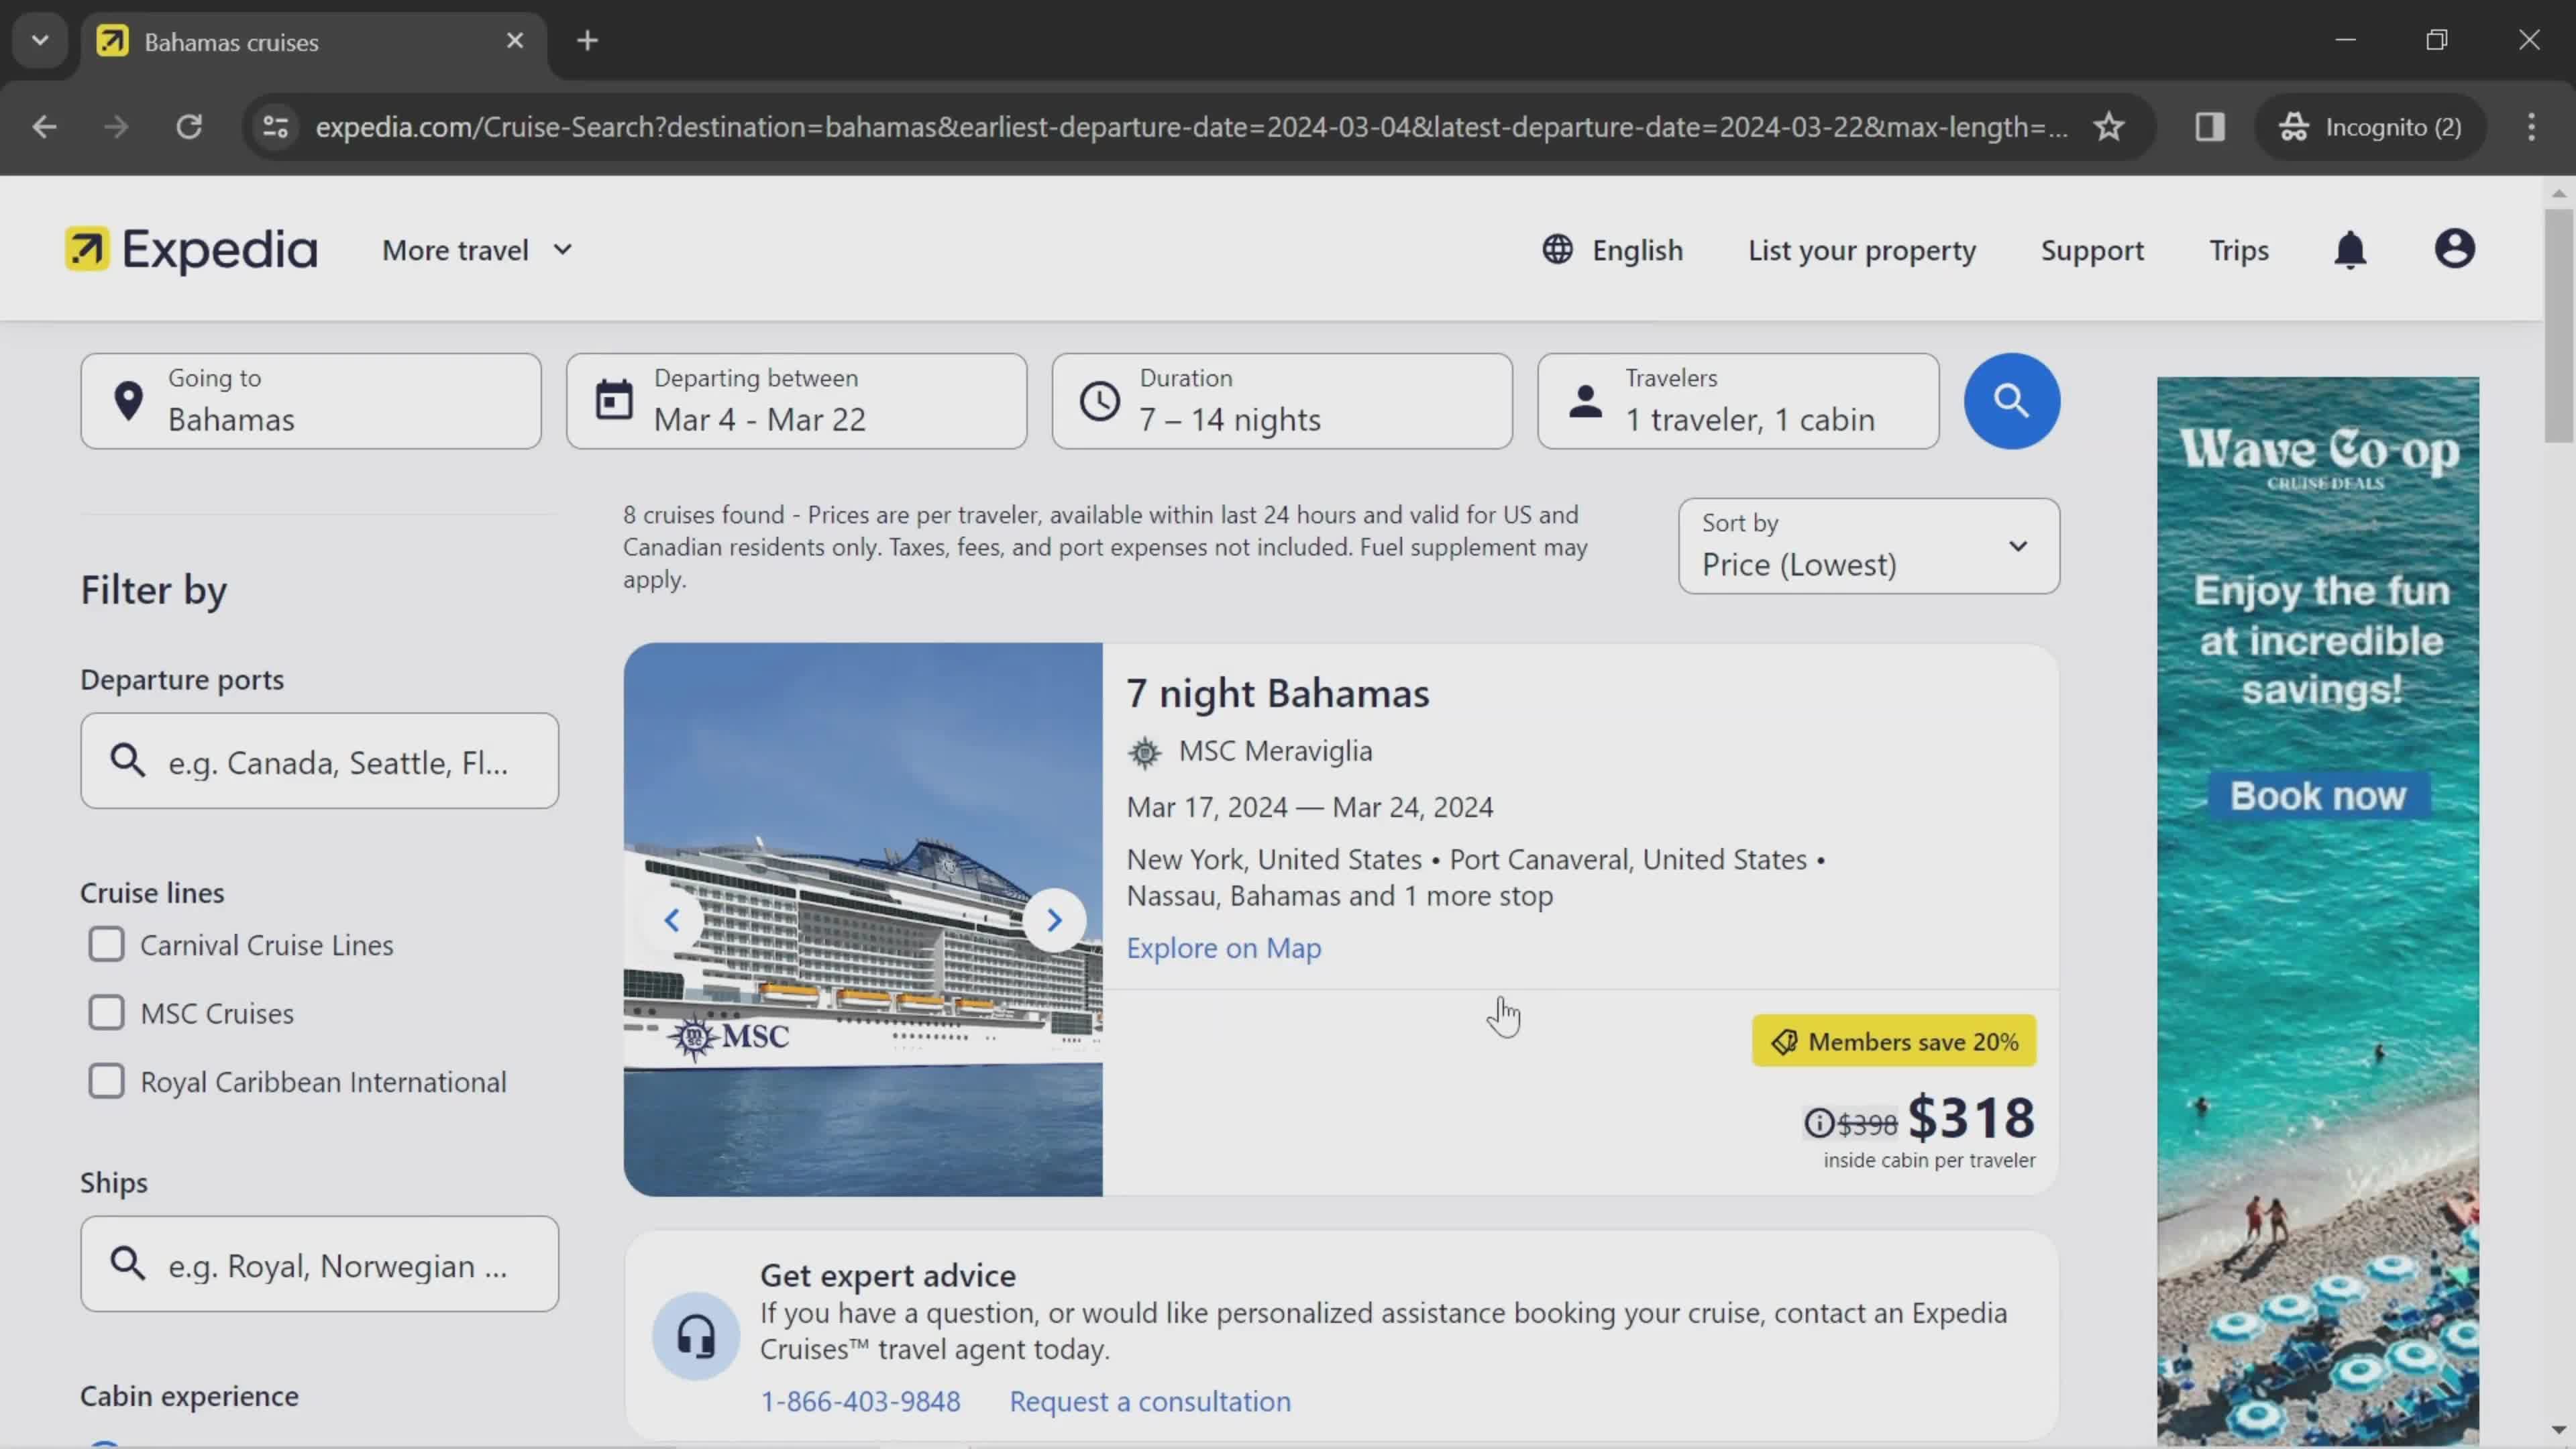Click the MSC cruise line logo icon
This screenshot has height=1449, width=2576.
tap(1145, 753)
